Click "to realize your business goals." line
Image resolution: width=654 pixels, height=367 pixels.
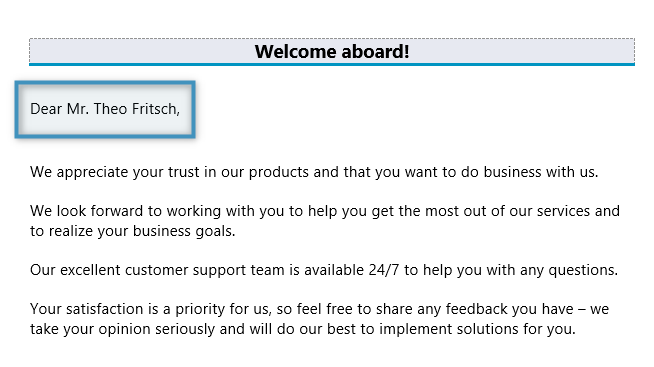133,231
